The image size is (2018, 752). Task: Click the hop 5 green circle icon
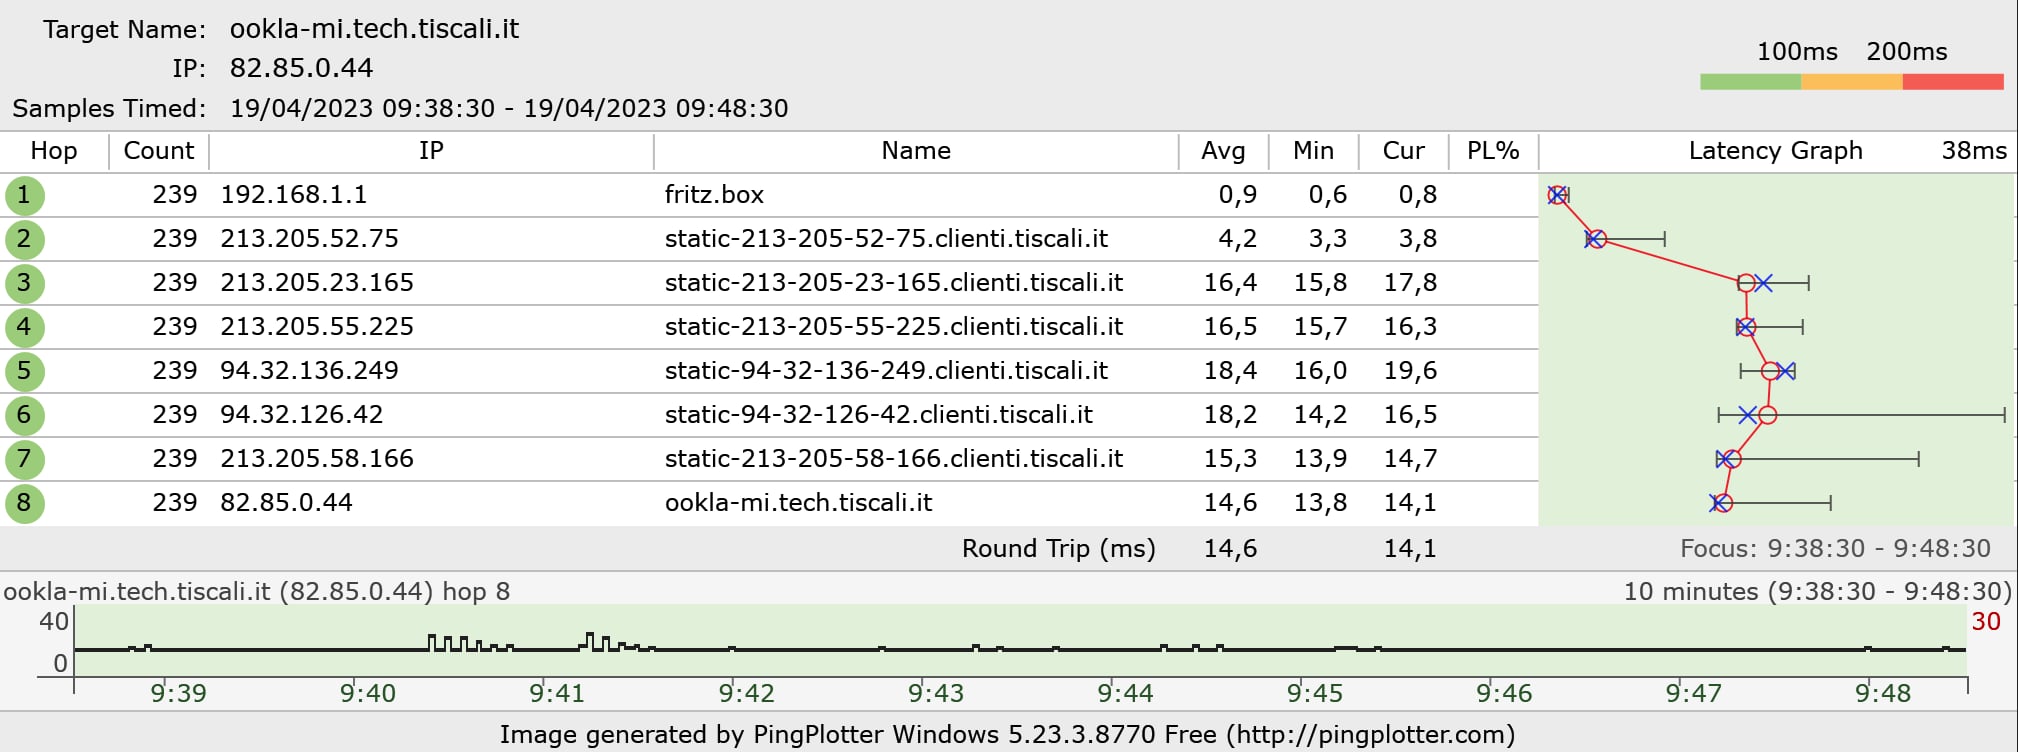pyautogui.click(x=24, y=371)
